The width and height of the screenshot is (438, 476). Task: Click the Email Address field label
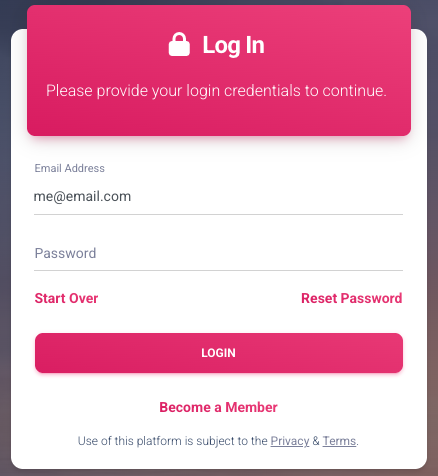tap(70, 168)
